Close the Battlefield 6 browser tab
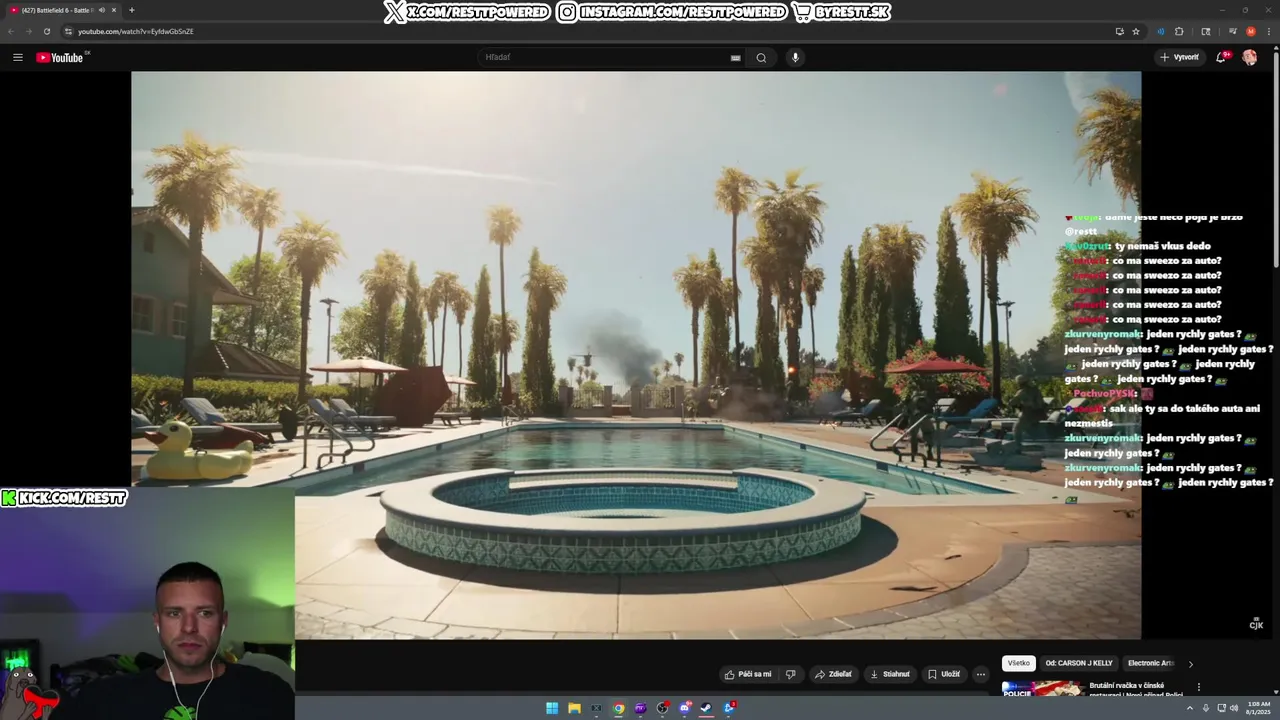Image resolution: width=1280 pixels, height=720 pixels. 114,10
